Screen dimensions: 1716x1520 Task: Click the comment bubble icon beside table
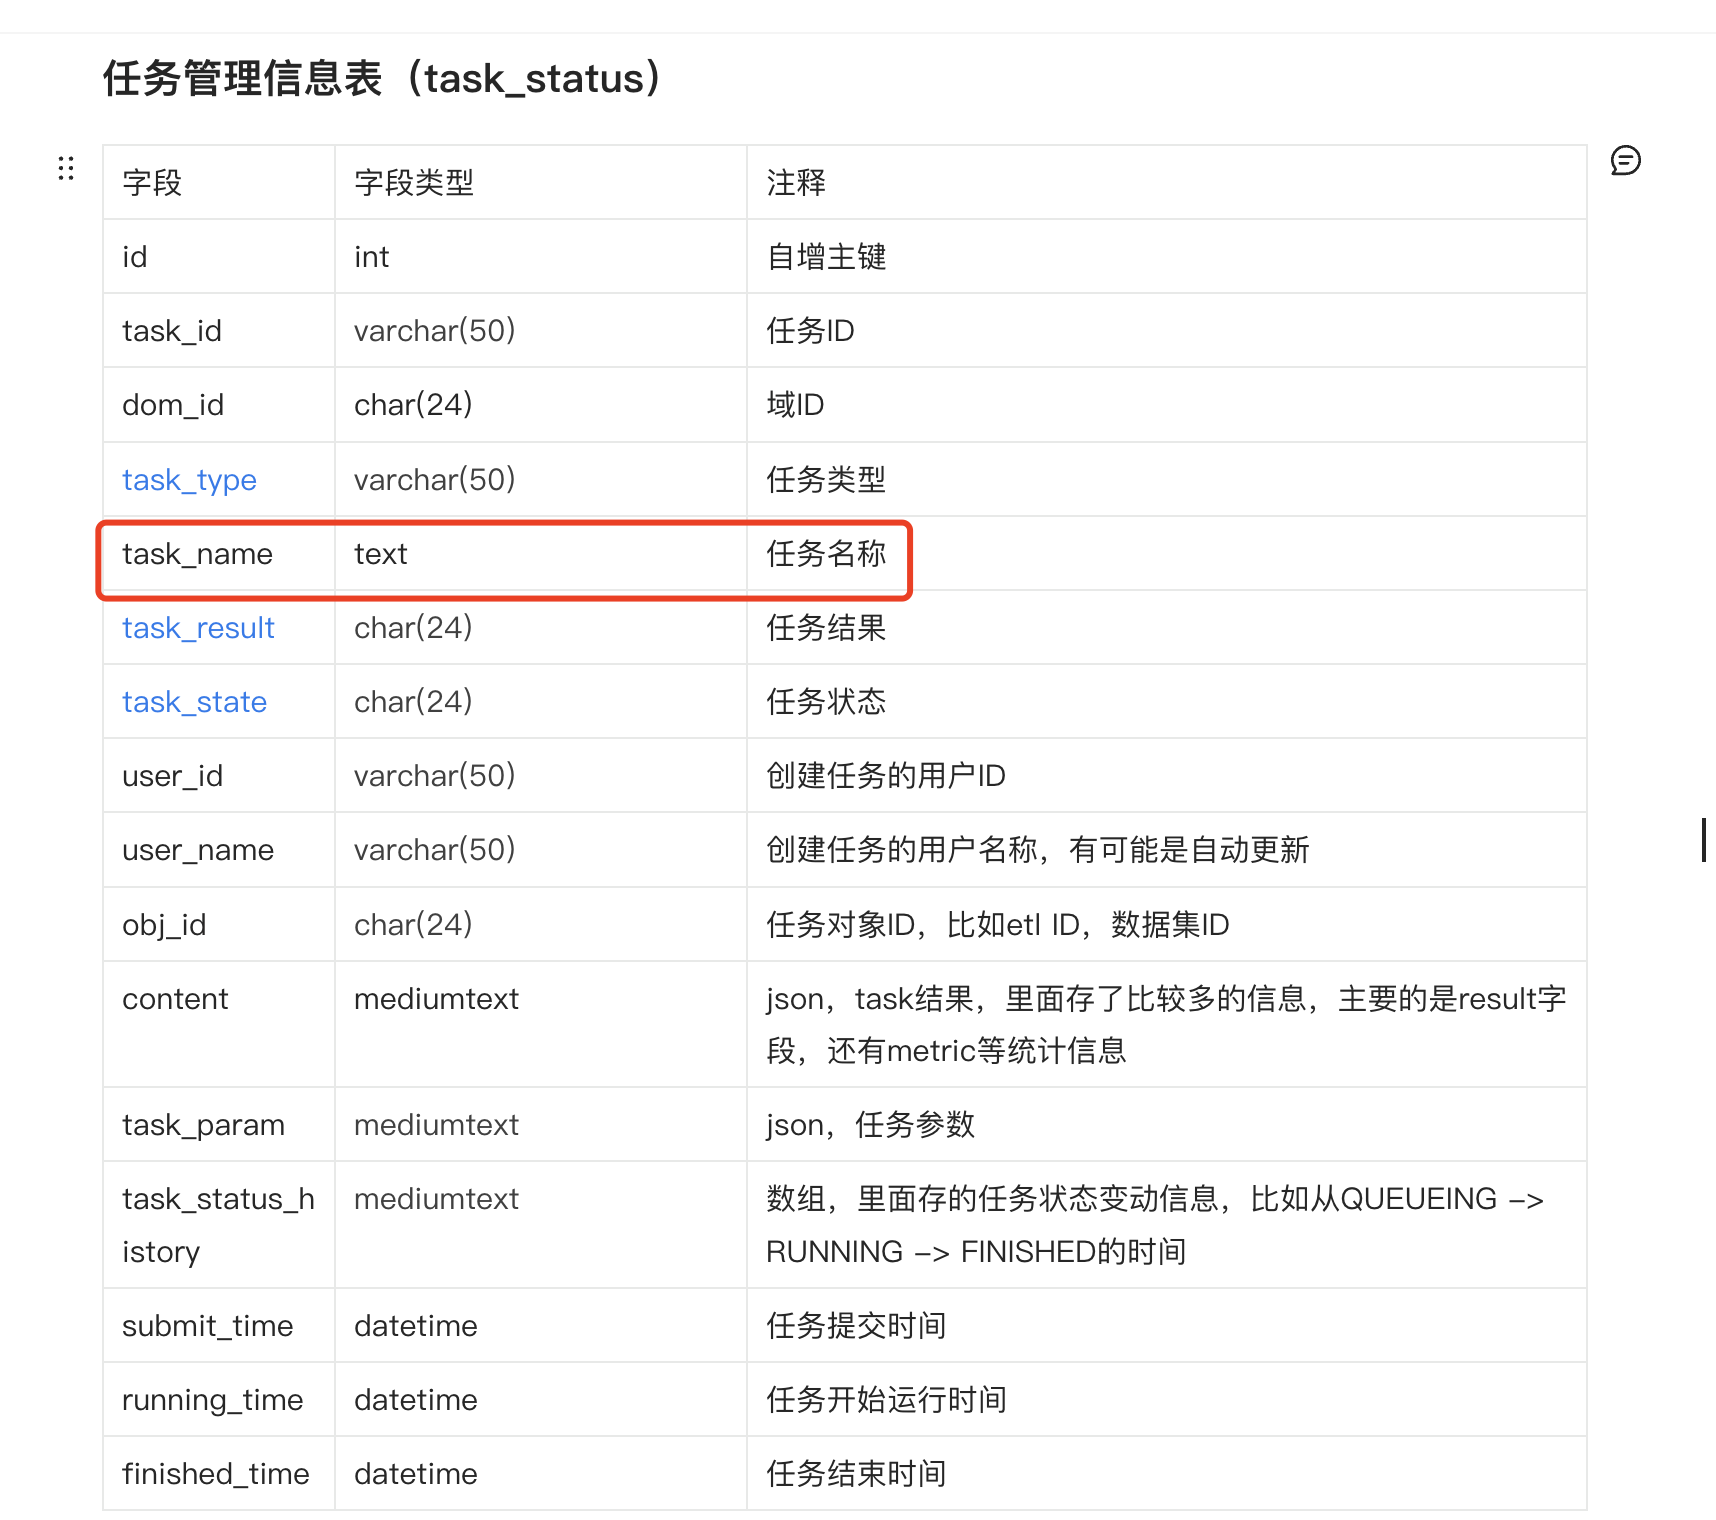click(x=1625, y=160)
